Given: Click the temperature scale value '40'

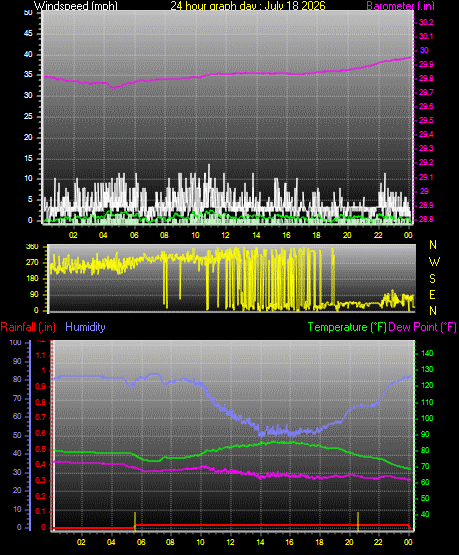Looking at the screenshot, I should point(425,514).
